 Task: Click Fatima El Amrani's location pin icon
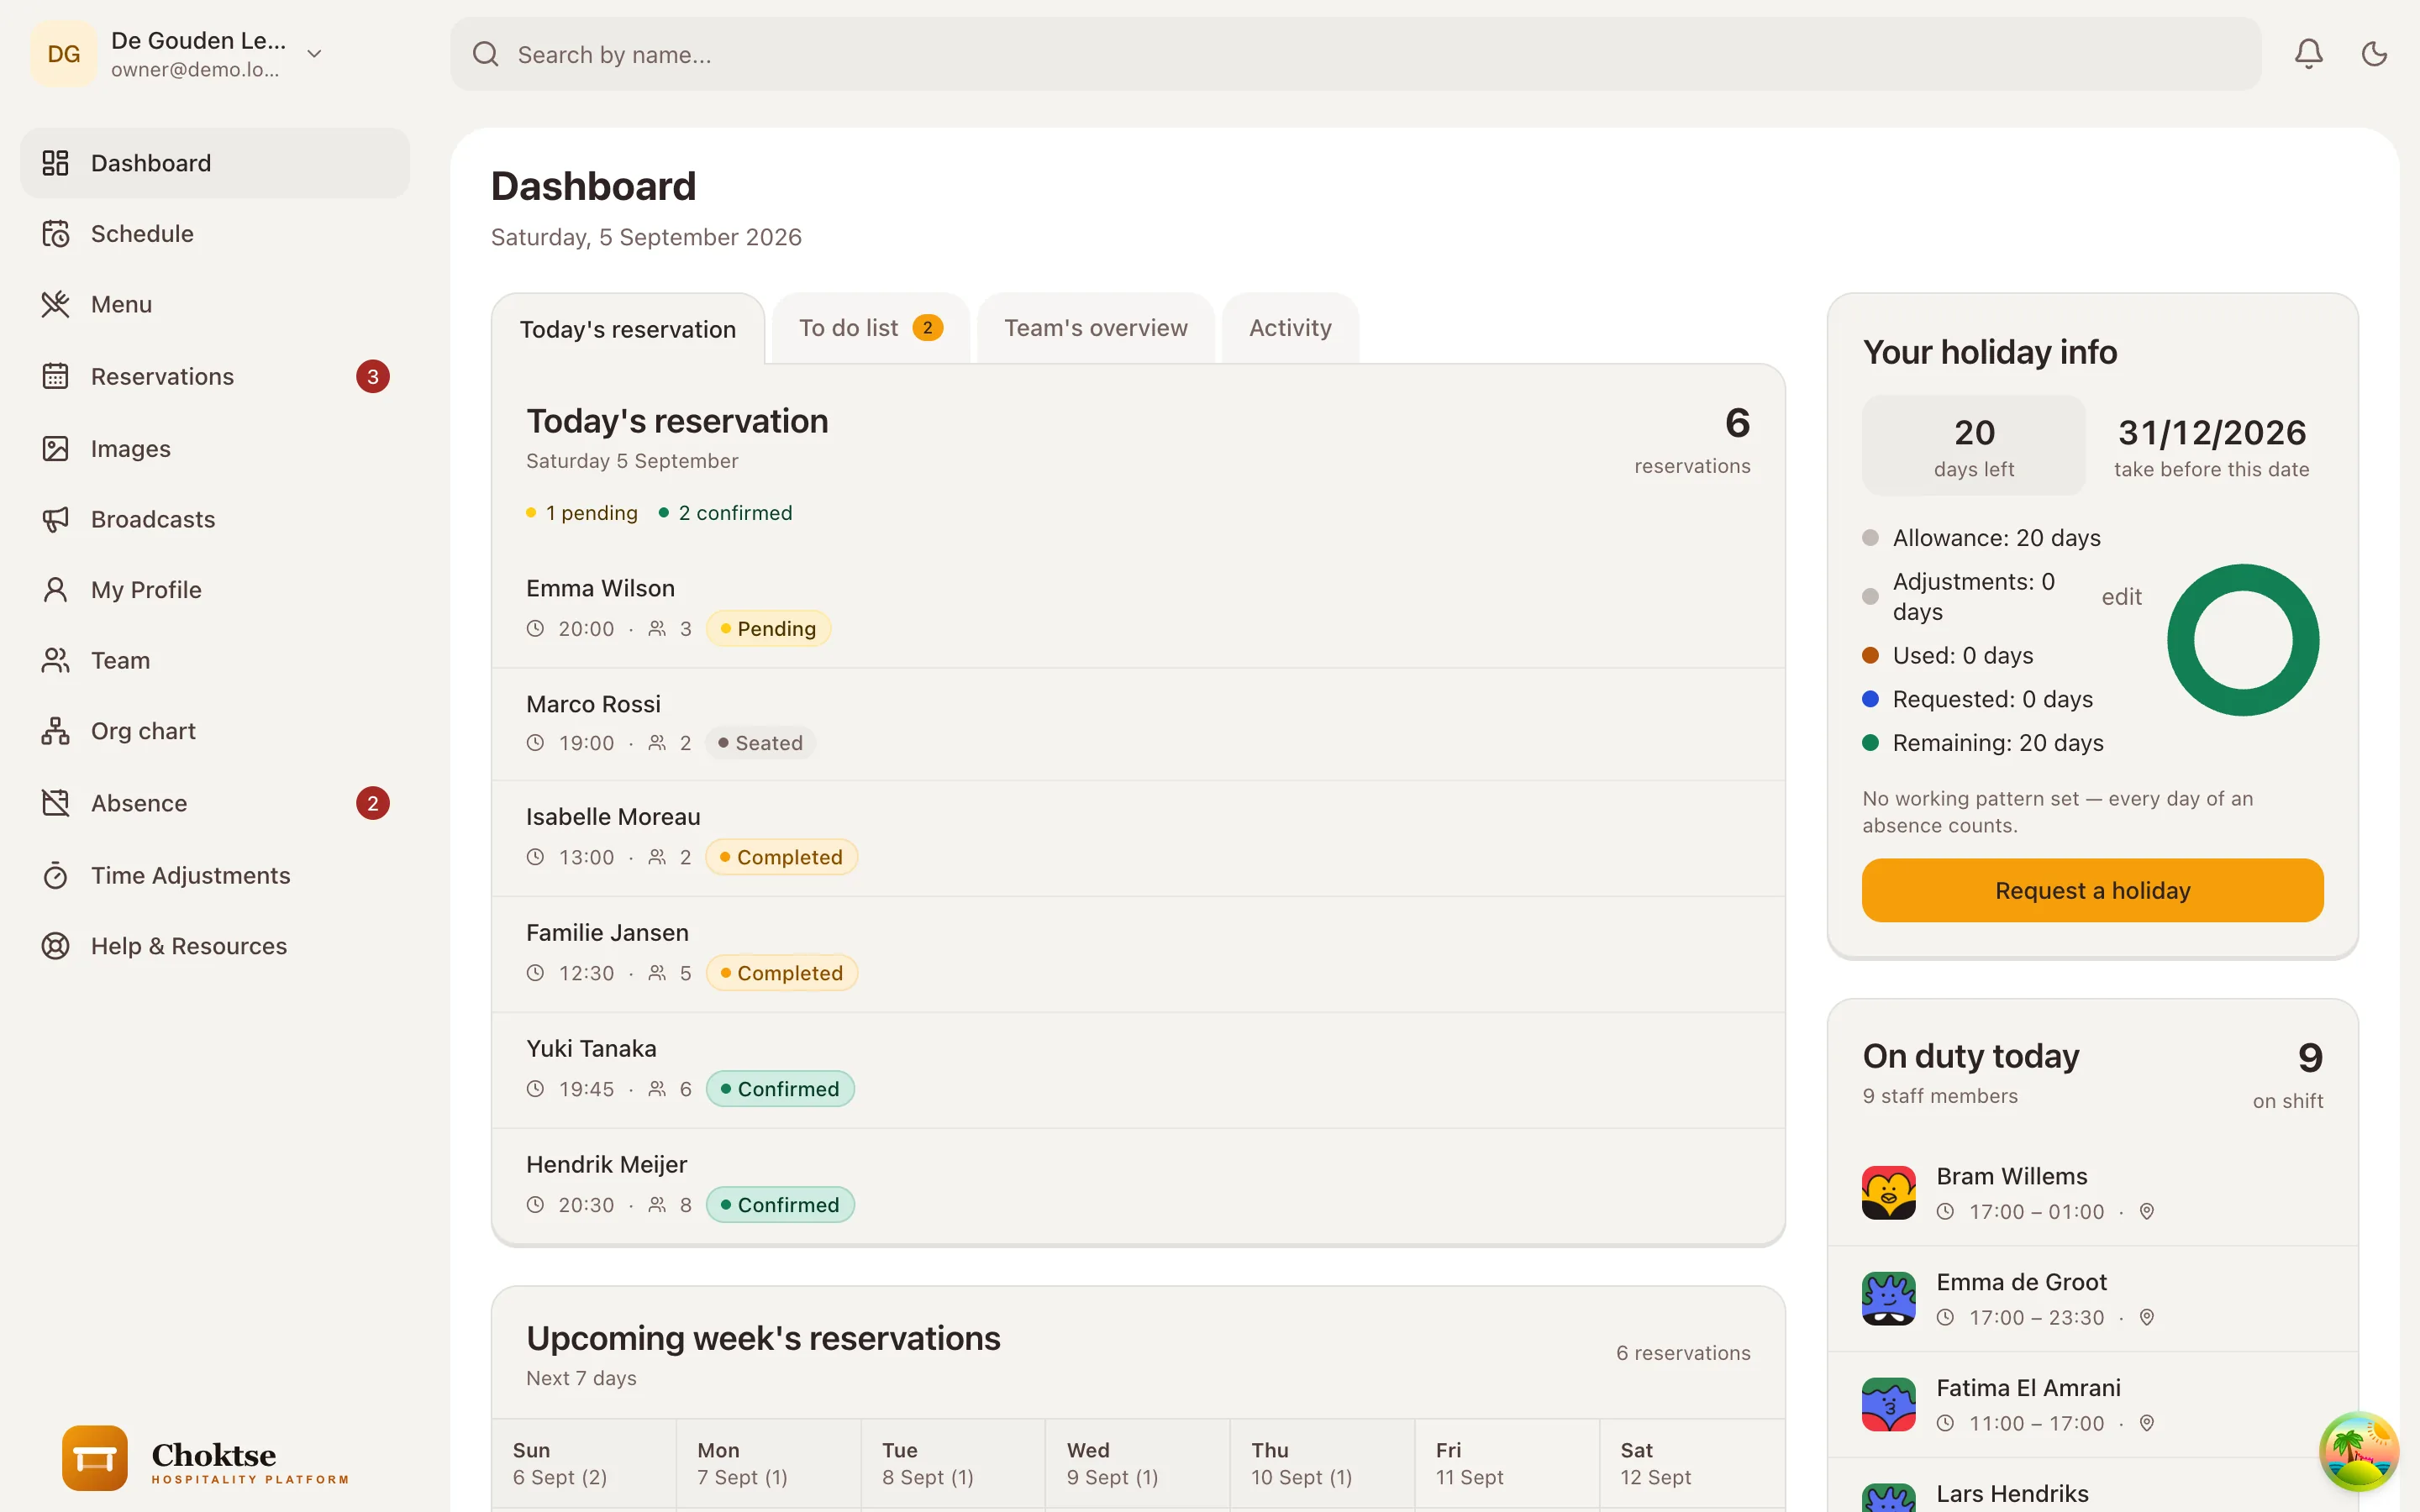pos(2146,1423)
